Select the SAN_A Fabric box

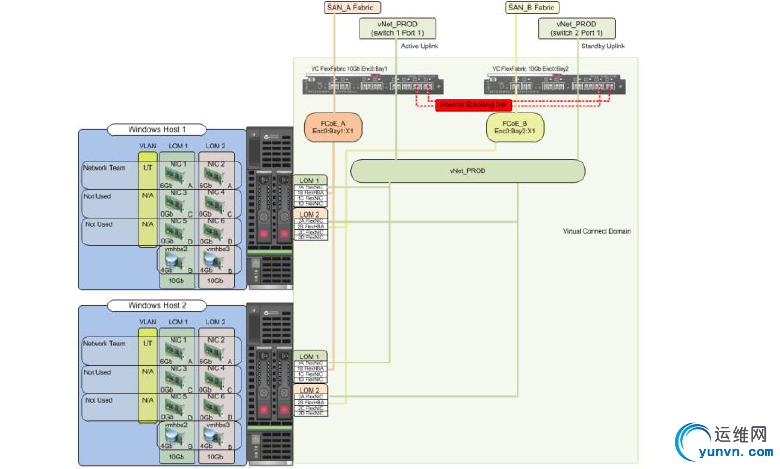click(x=352, y=7)
